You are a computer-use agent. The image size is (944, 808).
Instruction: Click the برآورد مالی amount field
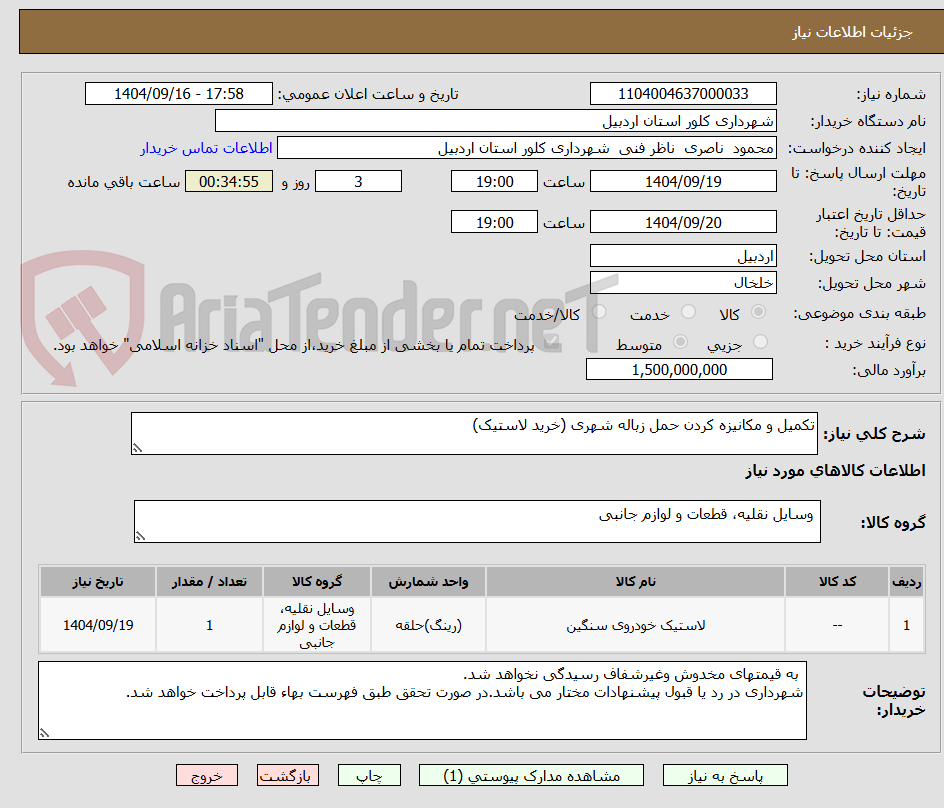[678, 369]
